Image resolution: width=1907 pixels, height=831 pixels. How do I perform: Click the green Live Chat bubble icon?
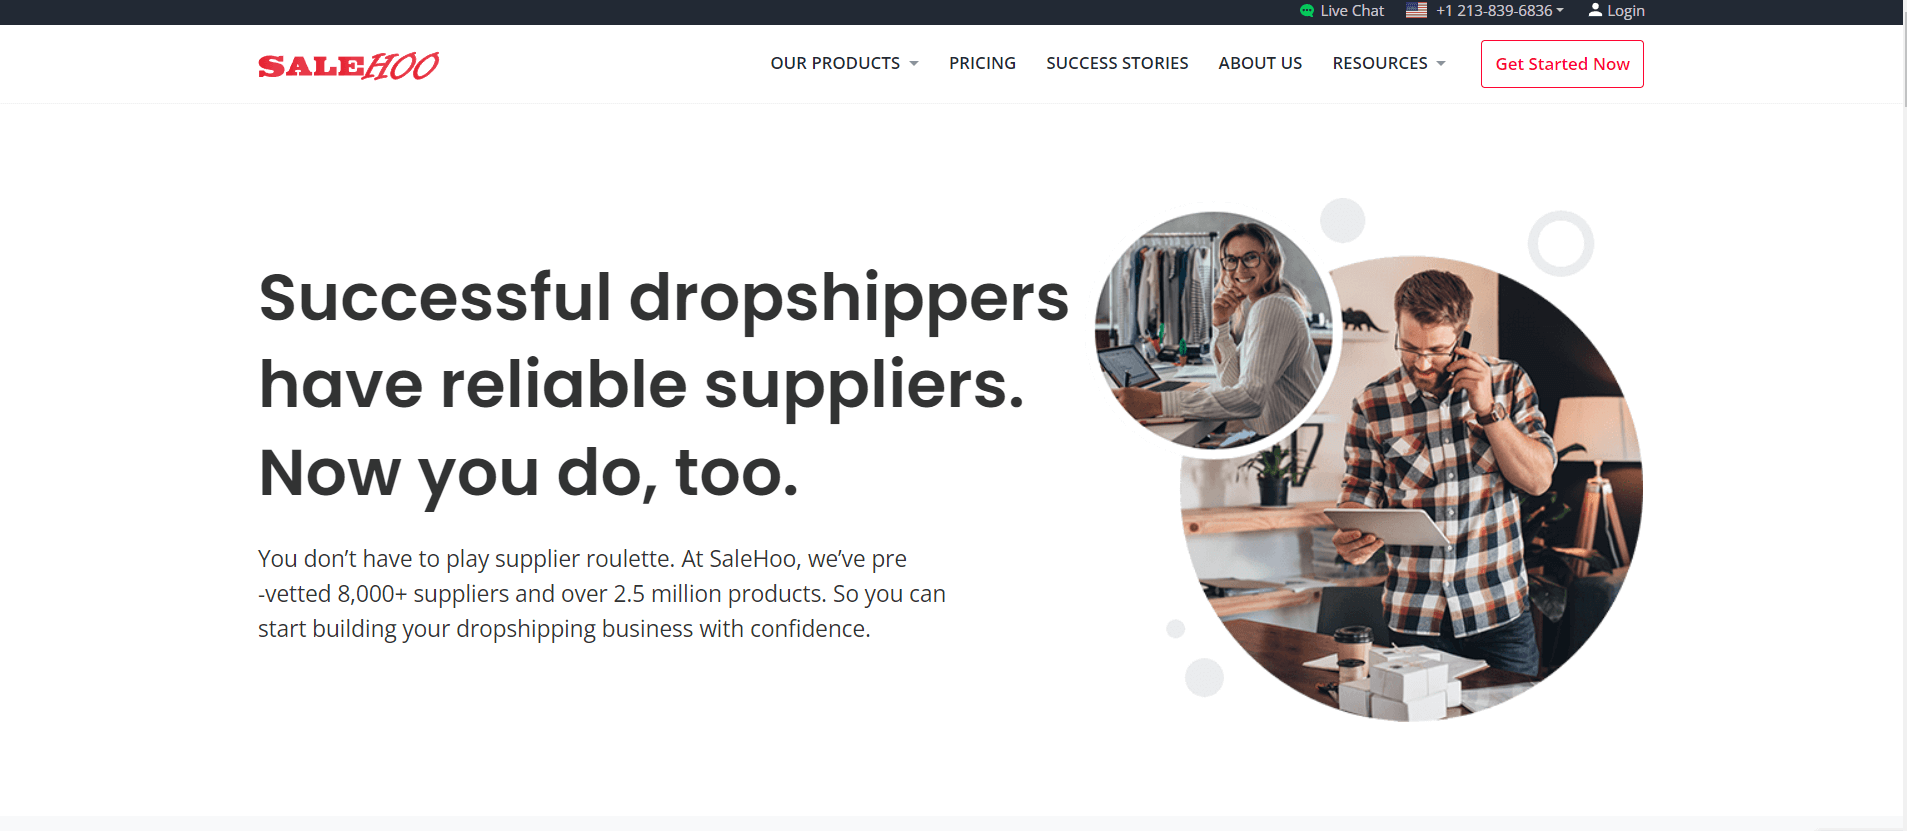(1307, 11)
